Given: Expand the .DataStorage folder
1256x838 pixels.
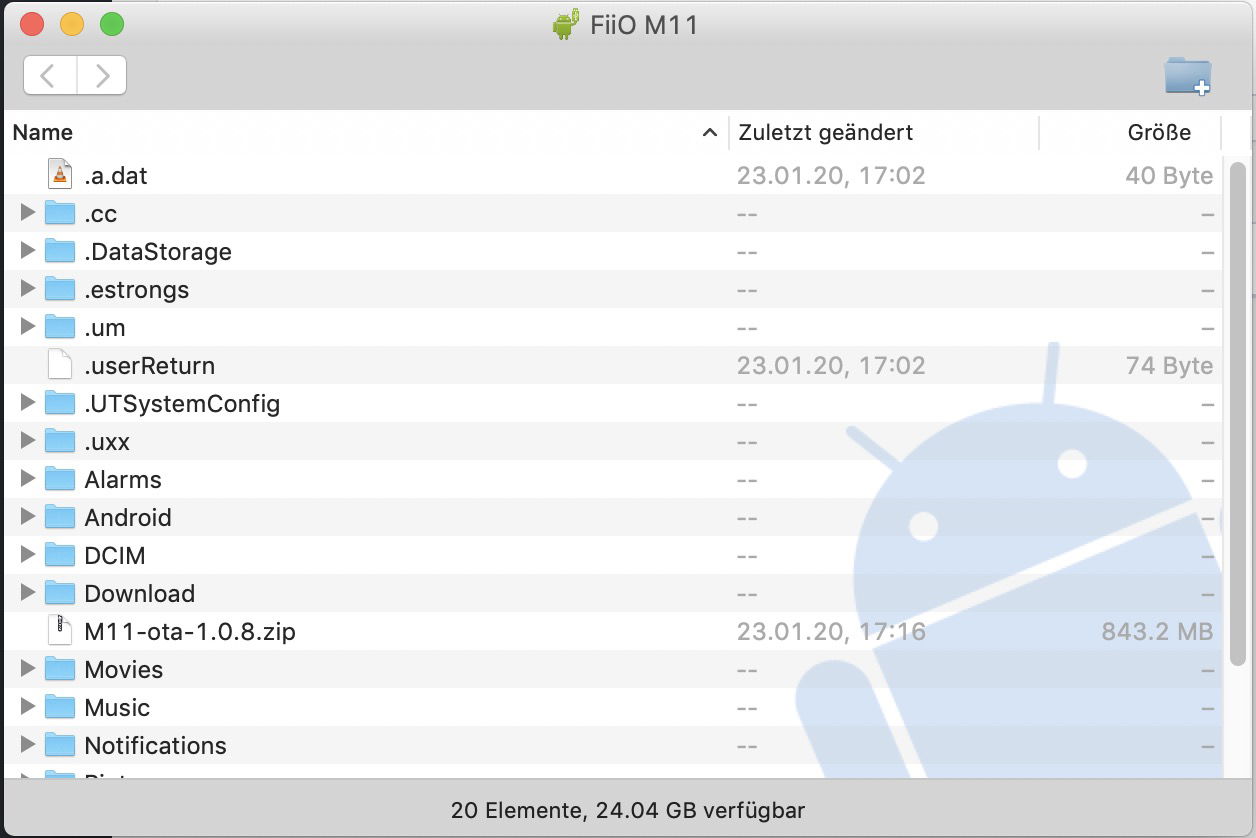Looking at the screenshot, I should click(28, 251).
